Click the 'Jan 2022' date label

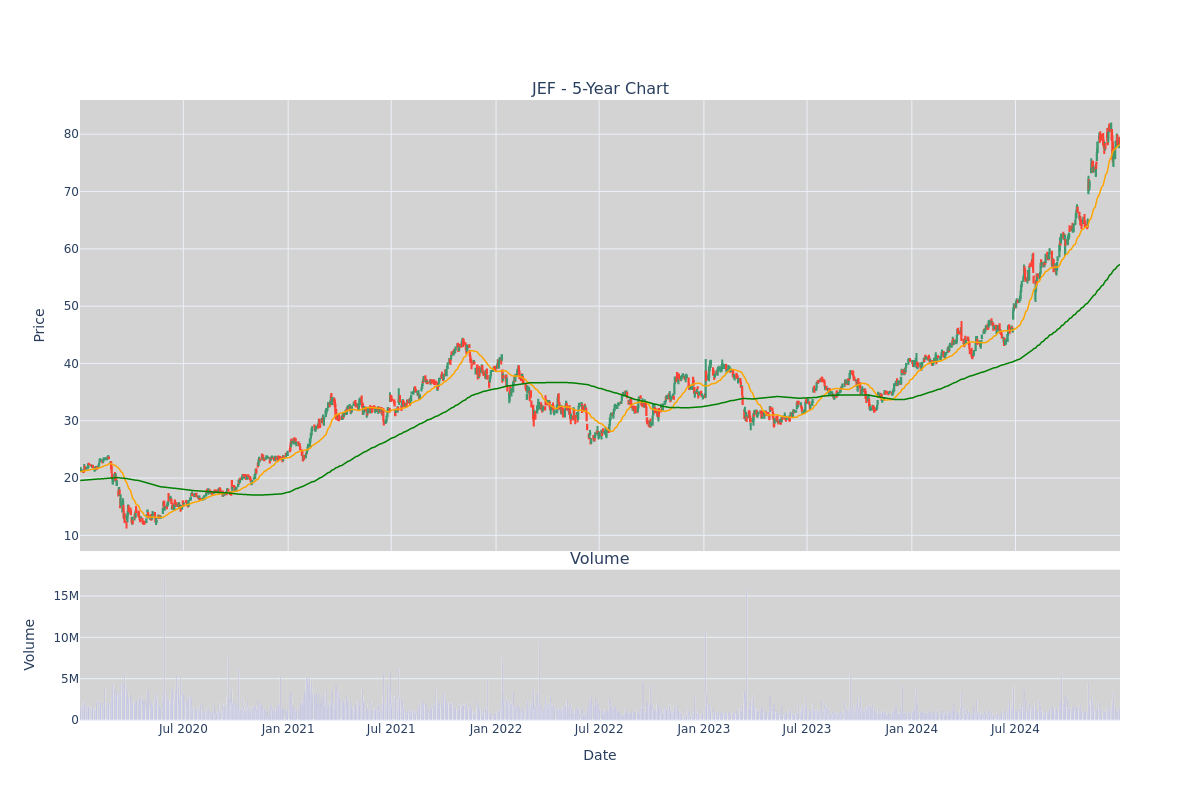(496, 729)
